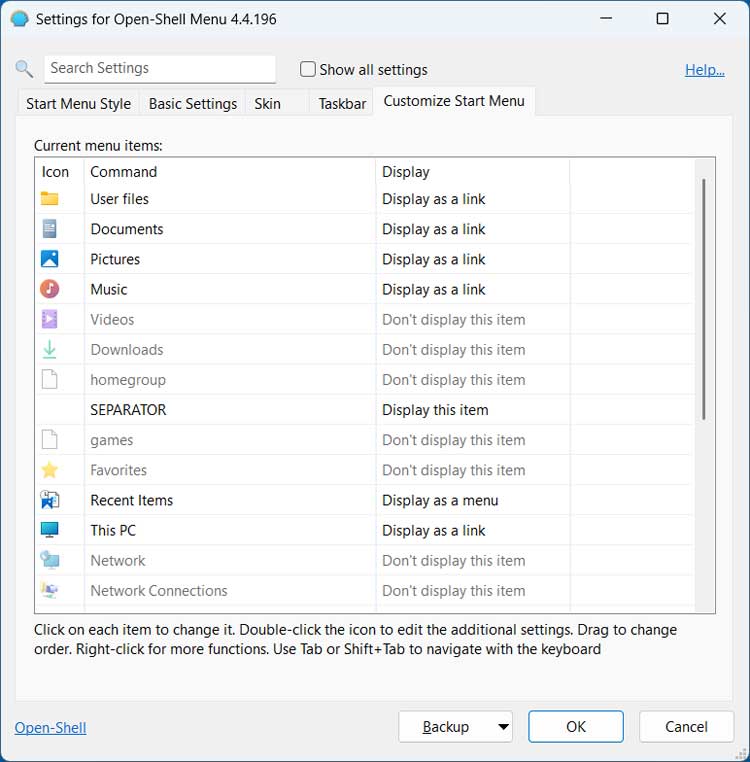The height and width of the screenshot is (762, 750).
Task: Change Videos display setting
Action: 453,319
